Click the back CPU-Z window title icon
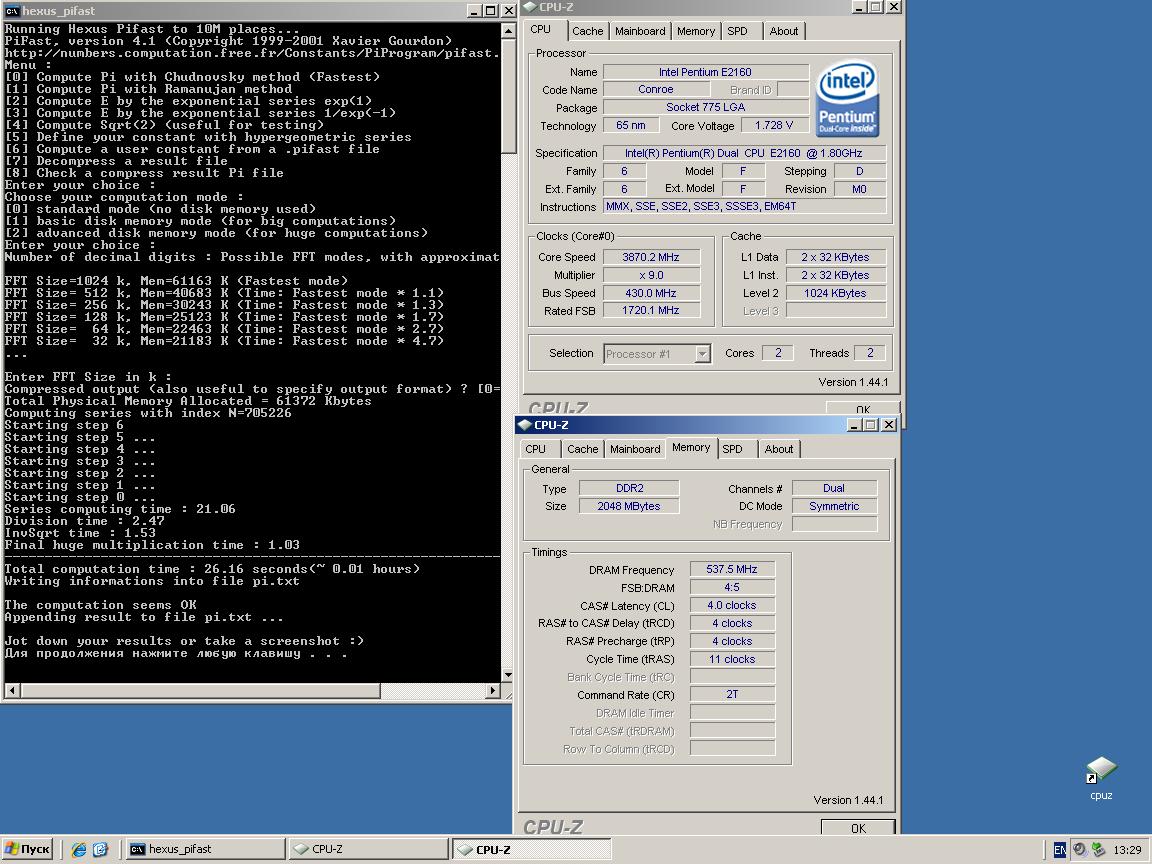Viewport: 1152px width, 864px height. pyautogui.click(x=530, y=7)
